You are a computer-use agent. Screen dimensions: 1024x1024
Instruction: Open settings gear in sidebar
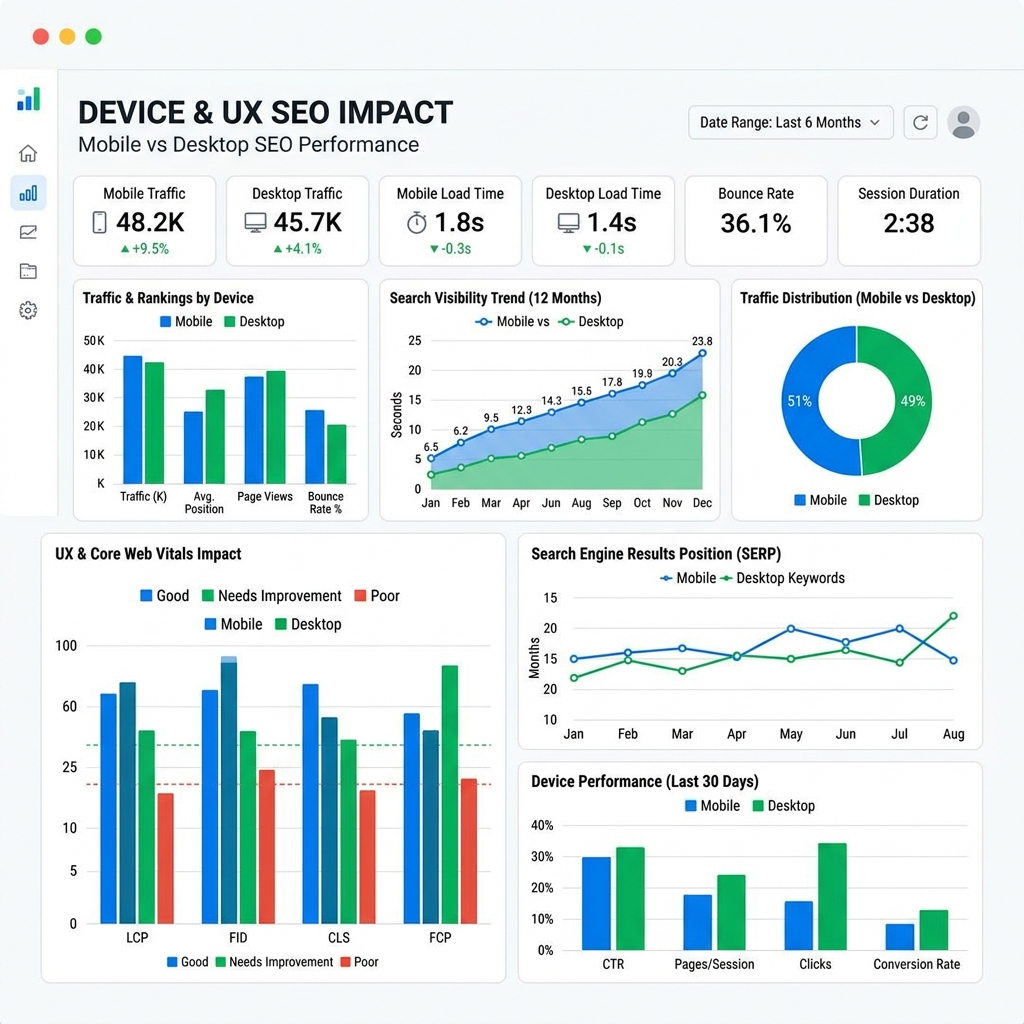tap(28, 310)
